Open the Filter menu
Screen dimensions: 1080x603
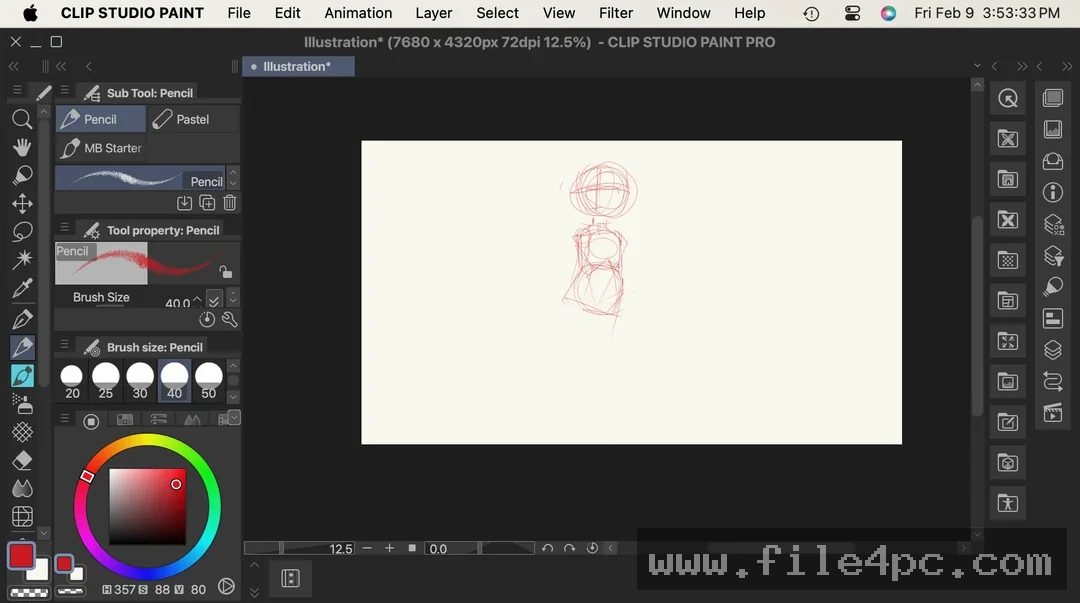point(616,13)
